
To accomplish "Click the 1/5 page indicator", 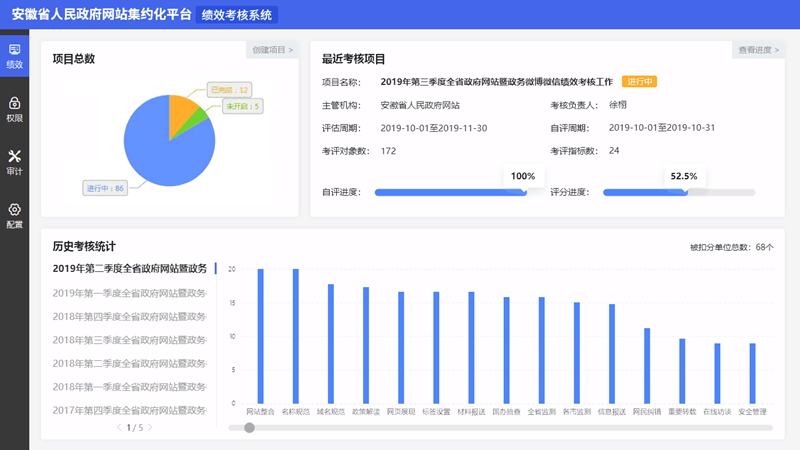I will pyautogui.click(x=135, y=428).
